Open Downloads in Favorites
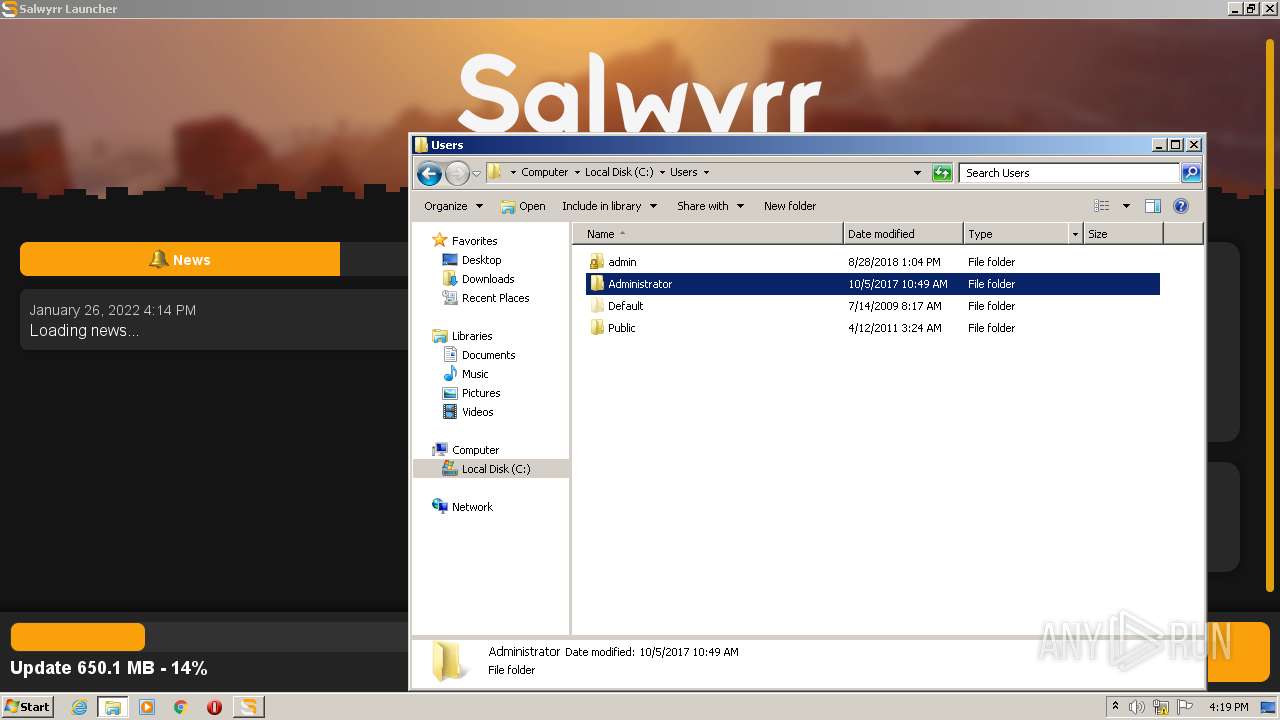Viewport: 1280px width, 720px height. 488,279
